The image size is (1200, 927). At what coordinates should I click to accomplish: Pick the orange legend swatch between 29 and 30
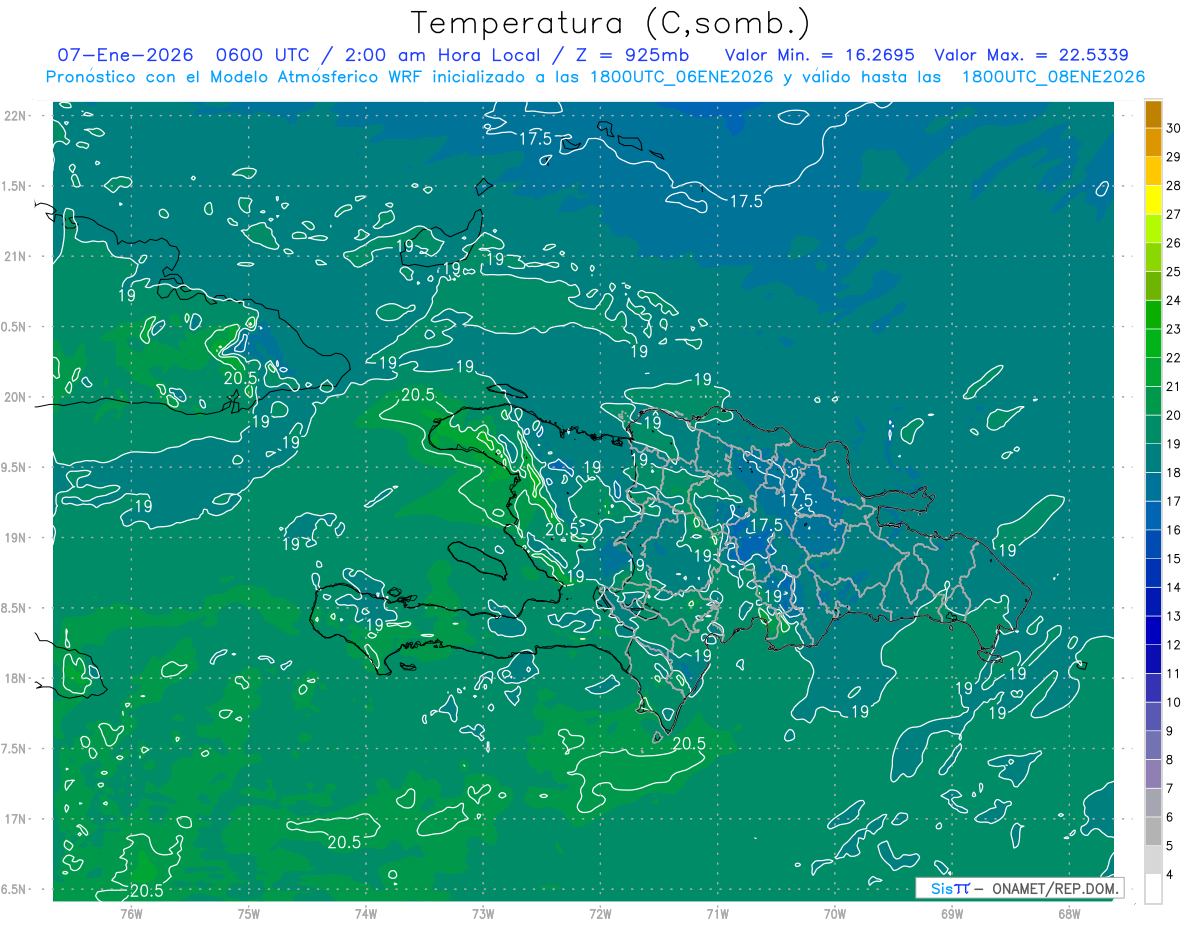[1153, 143]
